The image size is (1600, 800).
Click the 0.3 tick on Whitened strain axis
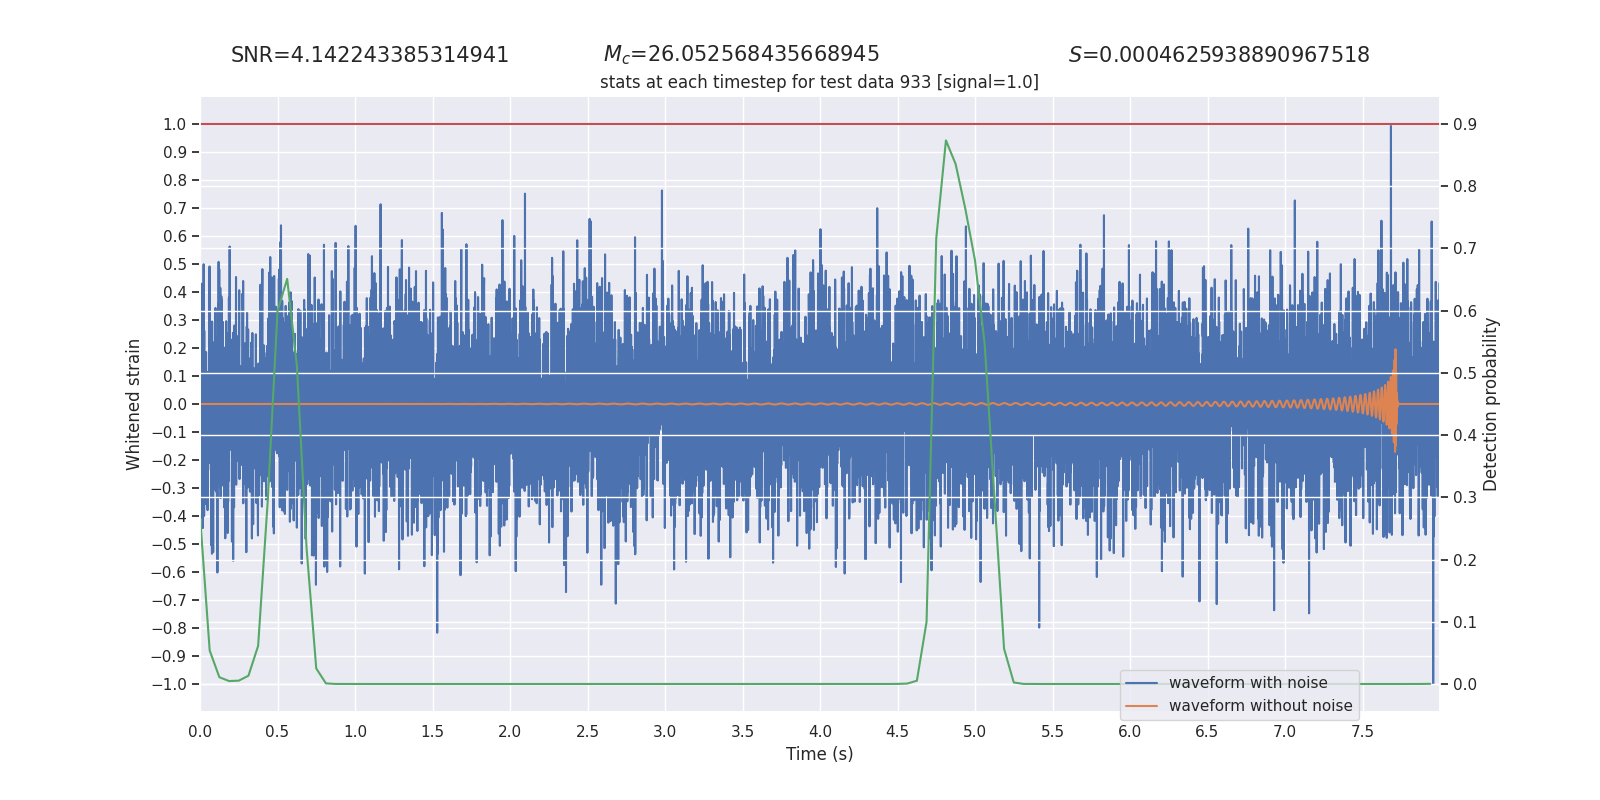pos(175,320)
